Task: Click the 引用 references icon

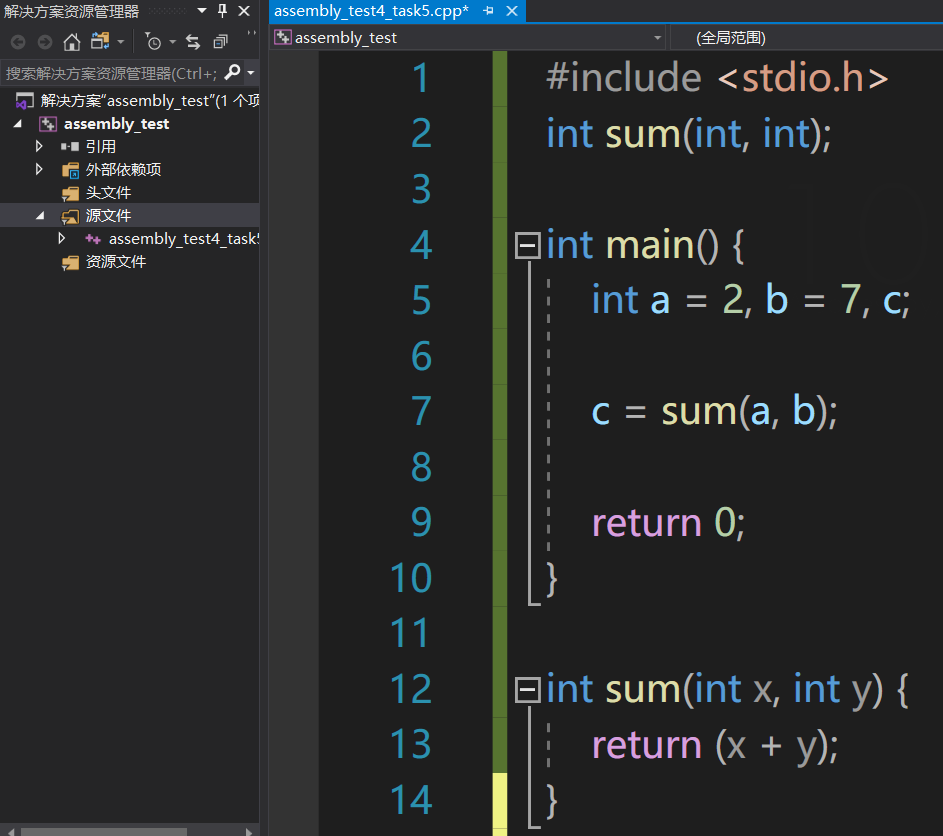Action: click(x=70, y=146)
